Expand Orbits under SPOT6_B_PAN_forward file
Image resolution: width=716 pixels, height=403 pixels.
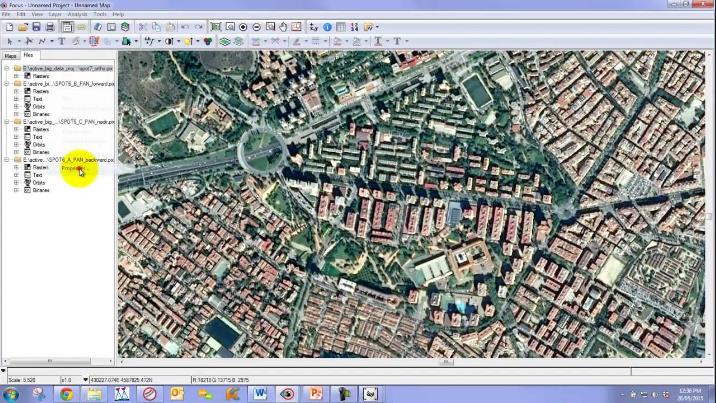pyautogui.click(x=16, y=106)
